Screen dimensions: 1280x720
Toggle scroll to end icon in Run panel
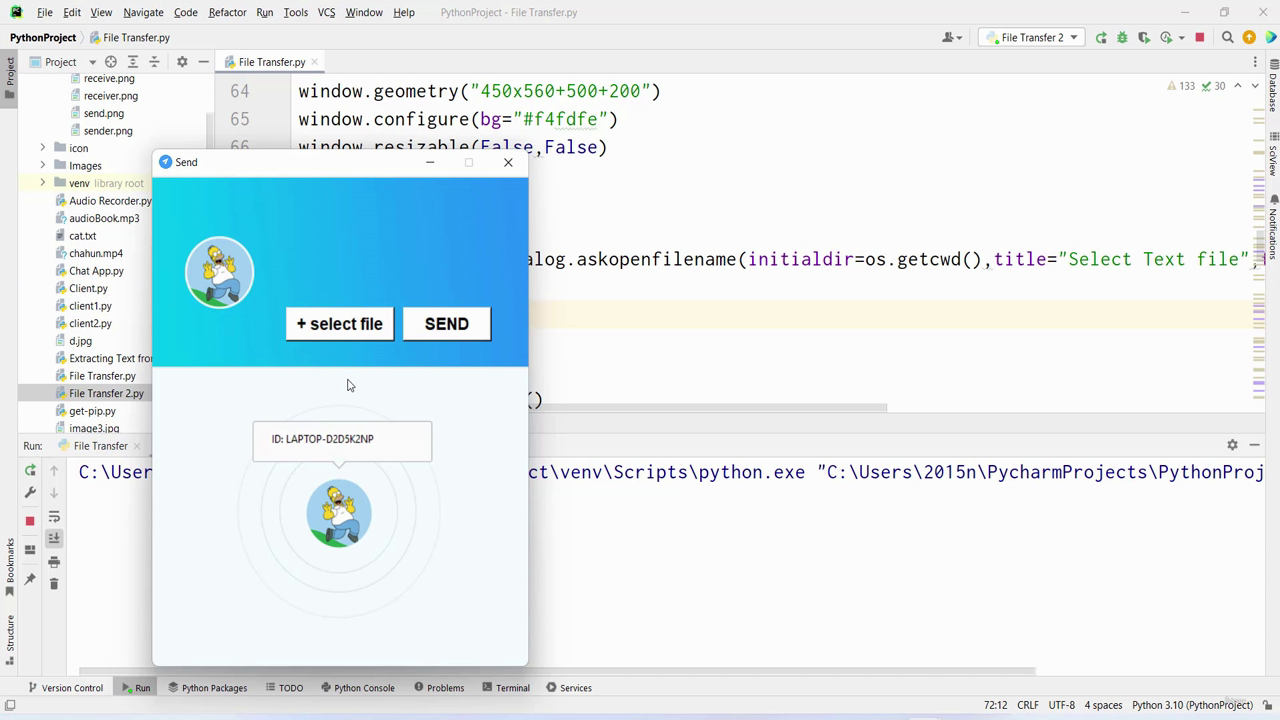point(54,538)
